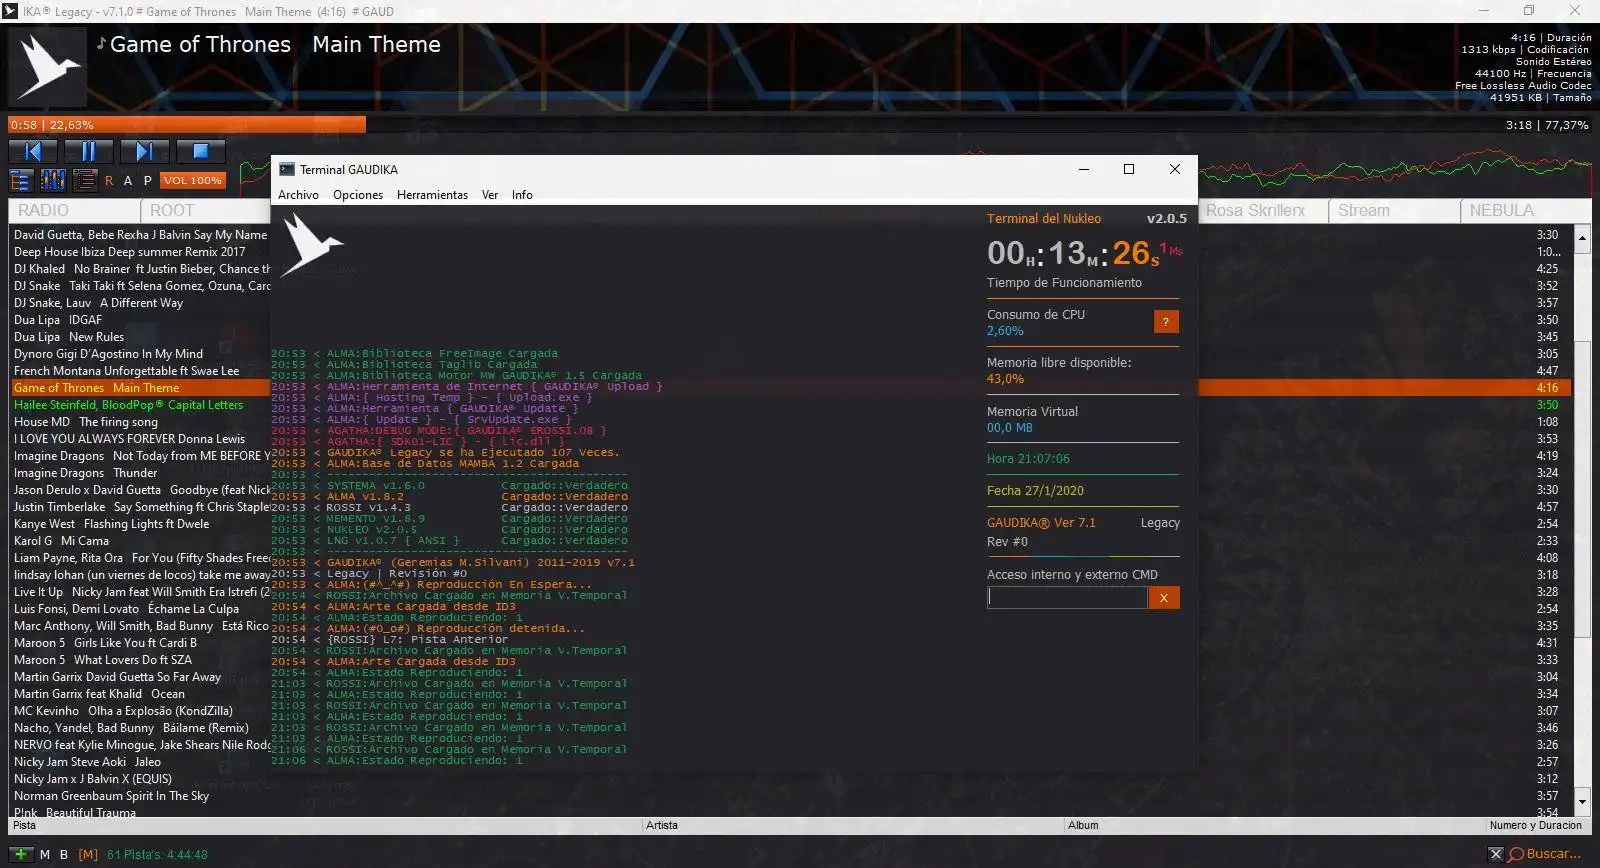Sort by the Artista column header
This screenshot has width=1600, height=868.
853,825
